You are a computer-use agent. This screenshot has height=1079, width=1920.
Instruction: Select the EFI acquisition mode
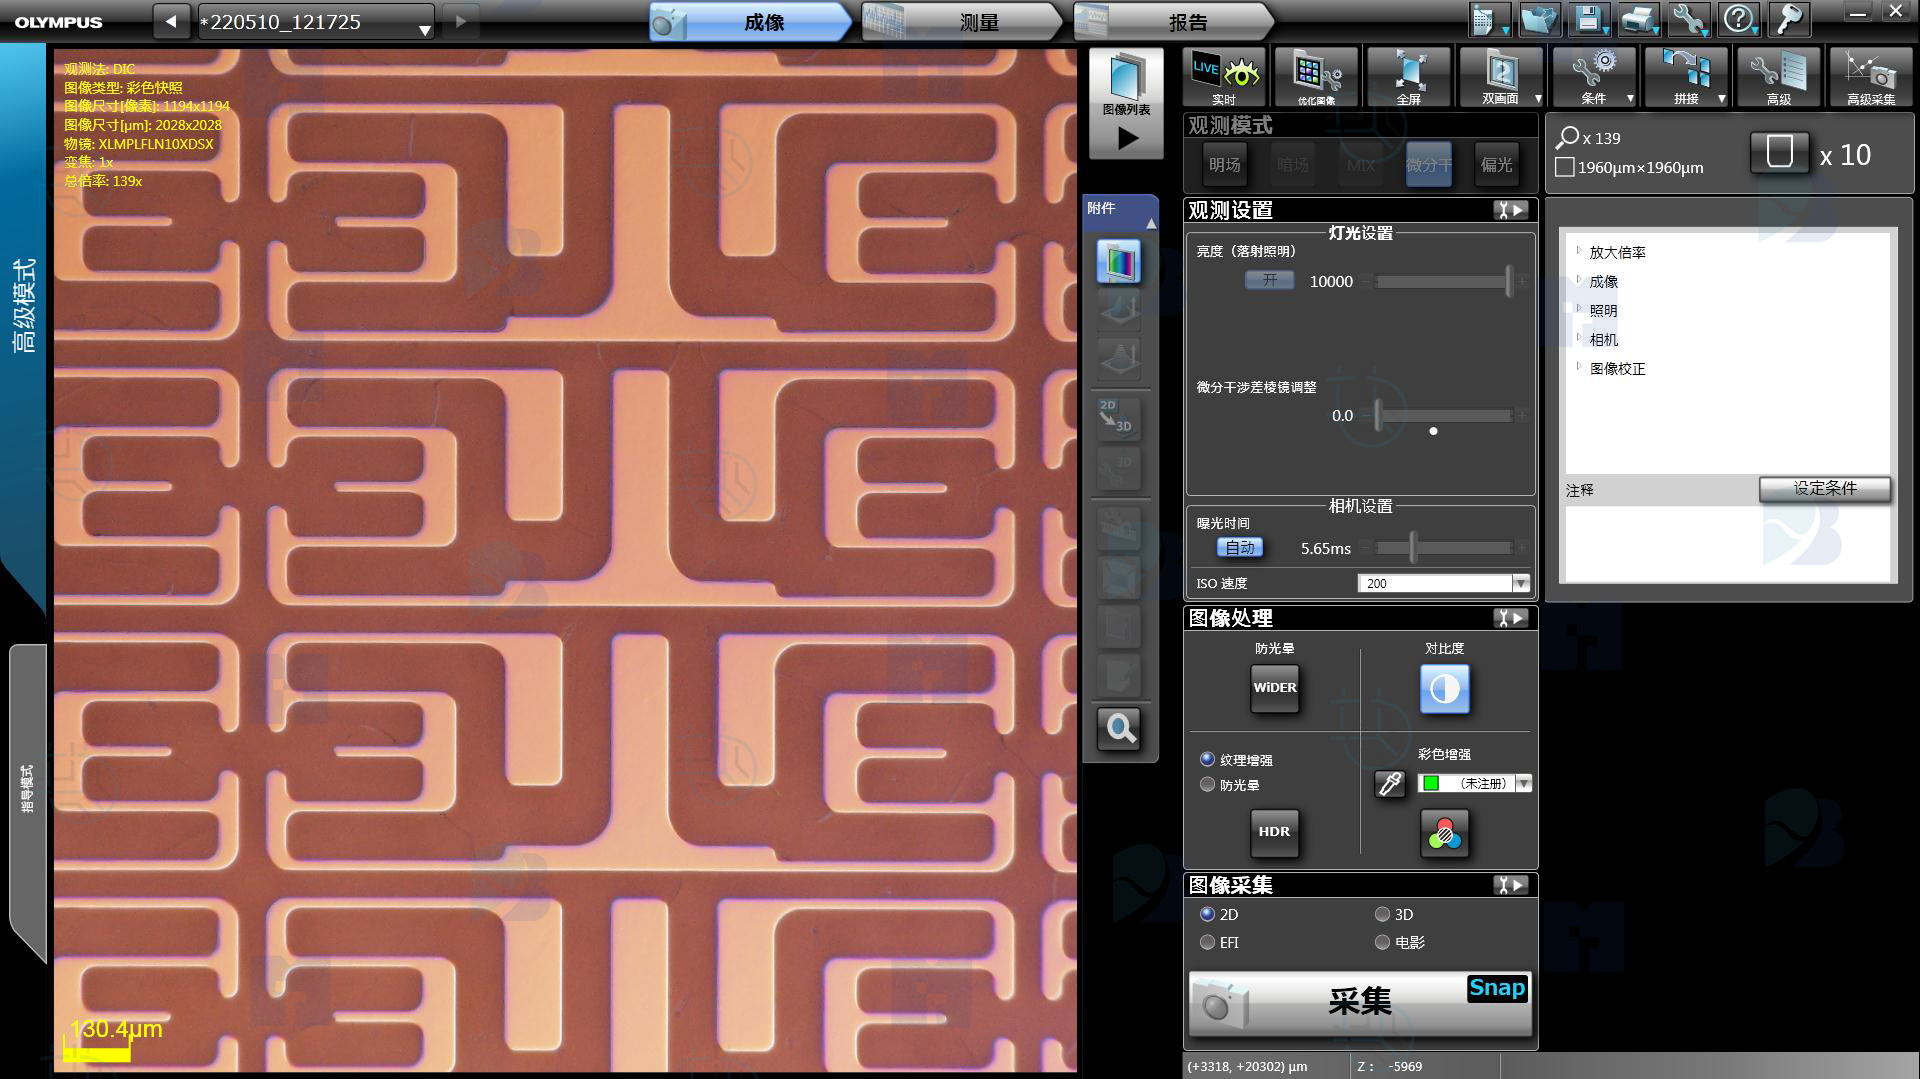click(x=1208, y=942)
